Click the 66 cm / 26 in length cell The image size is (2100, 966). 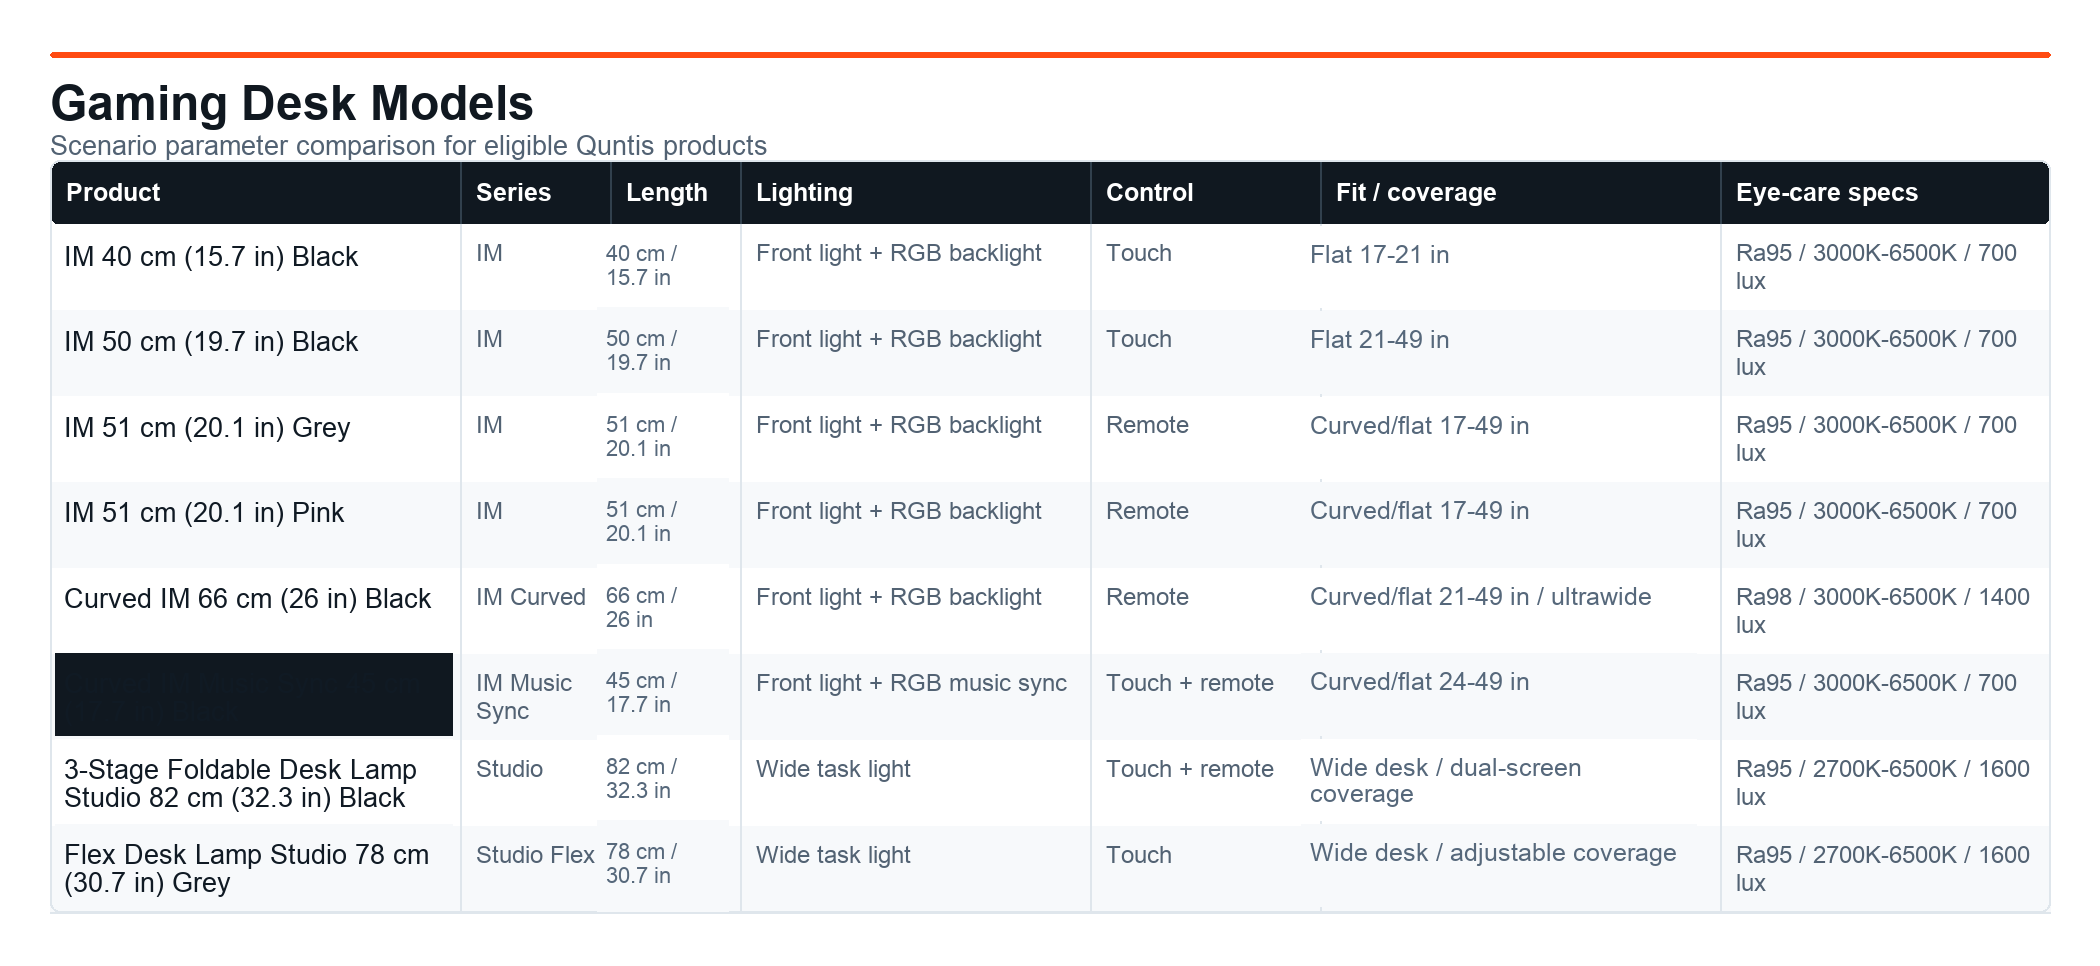coord(641,608)
